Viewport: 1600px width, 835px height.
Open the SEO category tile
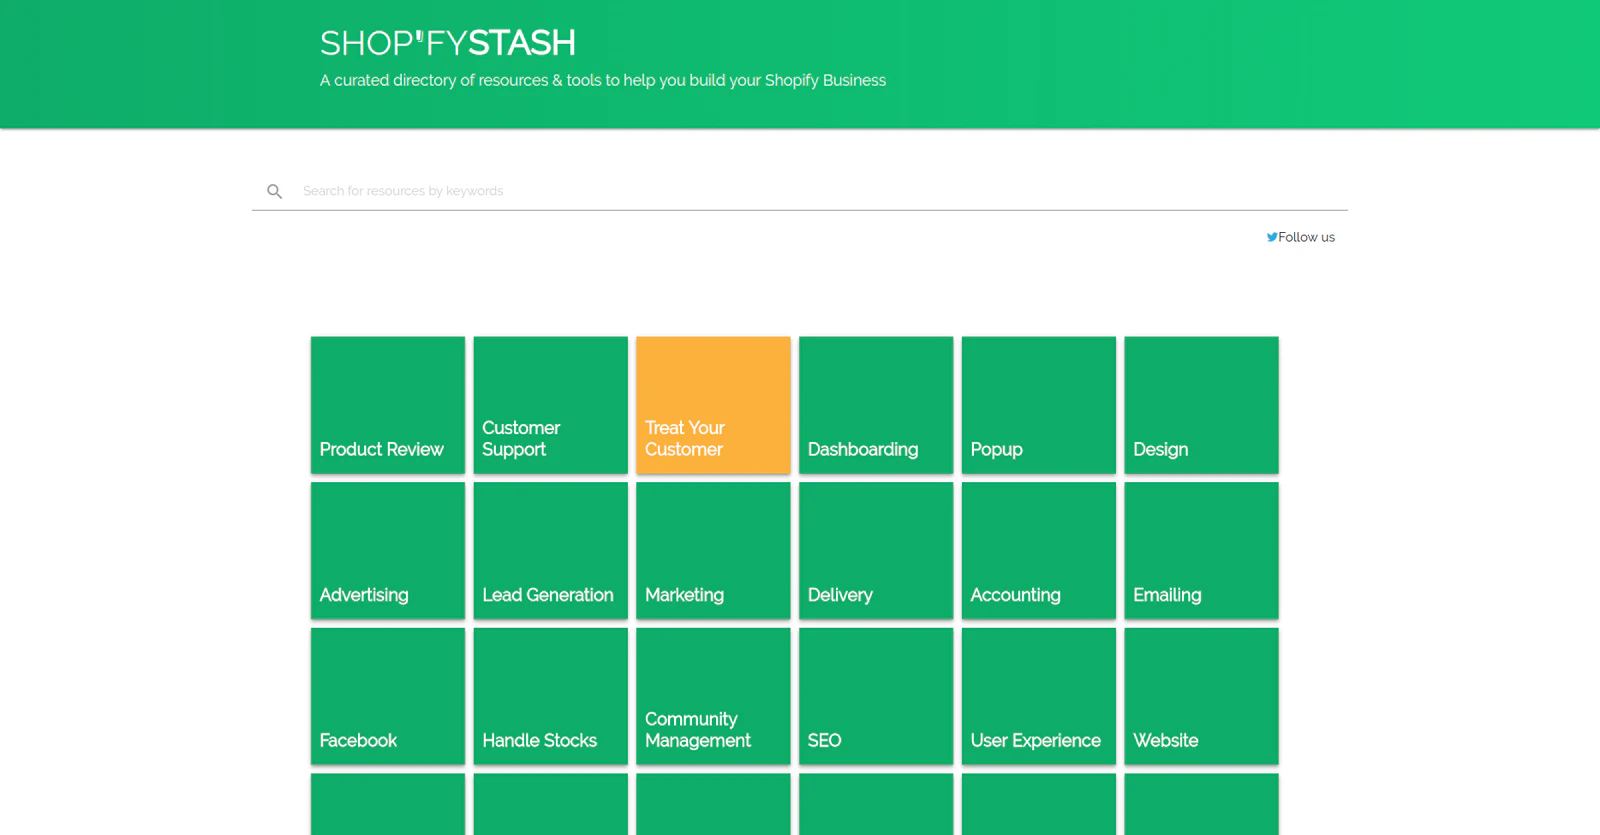876,696
